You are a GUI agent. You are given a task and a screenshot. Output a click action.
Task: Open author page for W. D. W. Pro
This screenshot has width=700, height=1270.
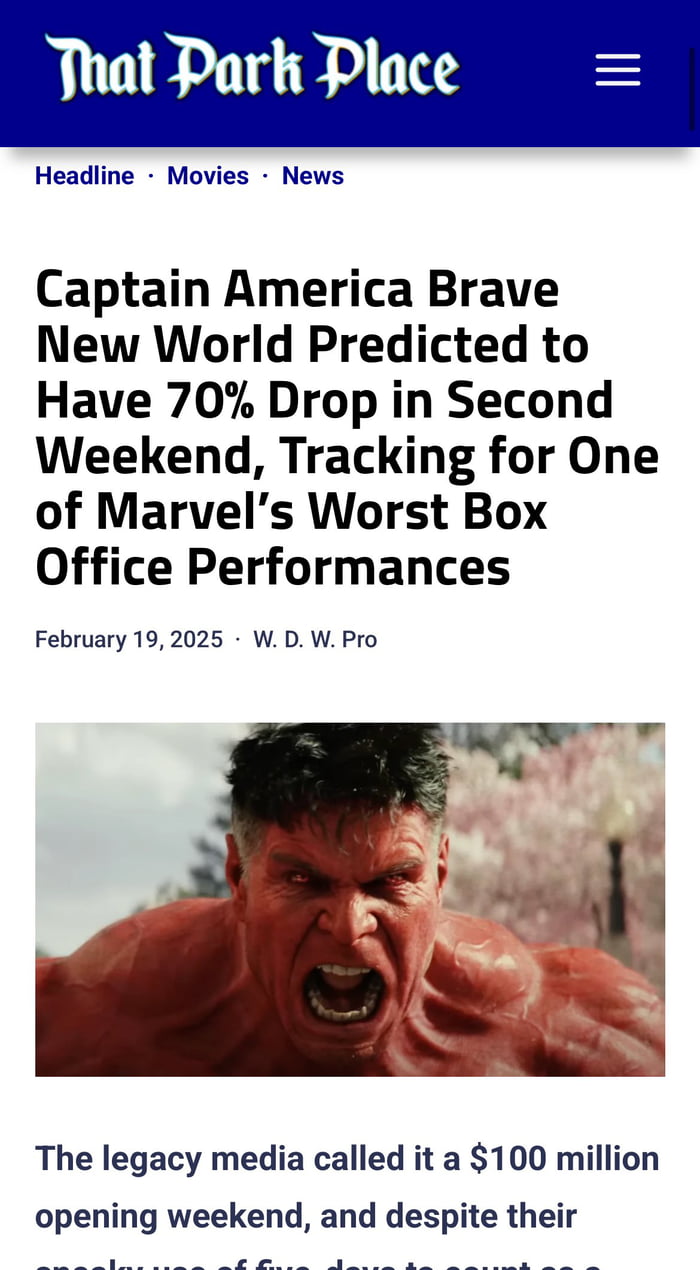coord(316,638)
